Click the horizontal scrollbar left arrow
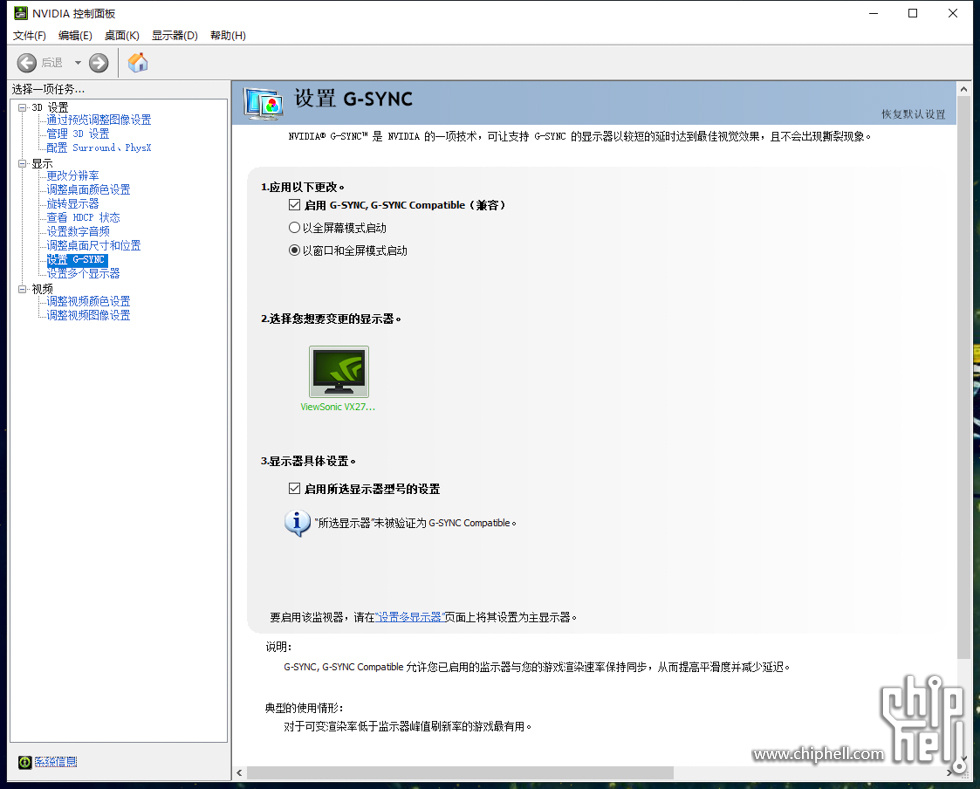This screenshot has width=980, height=789. point(239,773)
